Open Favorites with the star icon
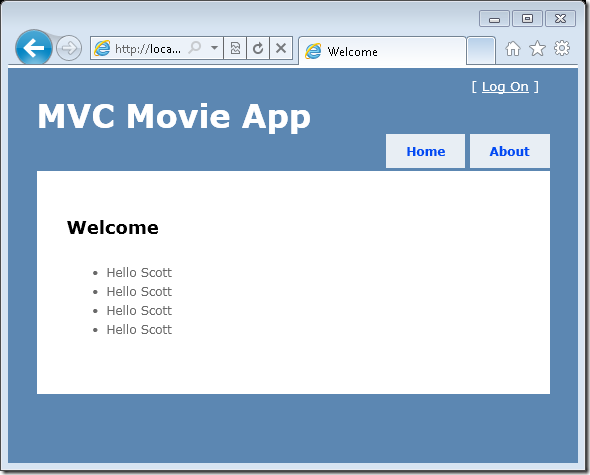The height and width of the screenshot is (475, 590). click(537, 49)
